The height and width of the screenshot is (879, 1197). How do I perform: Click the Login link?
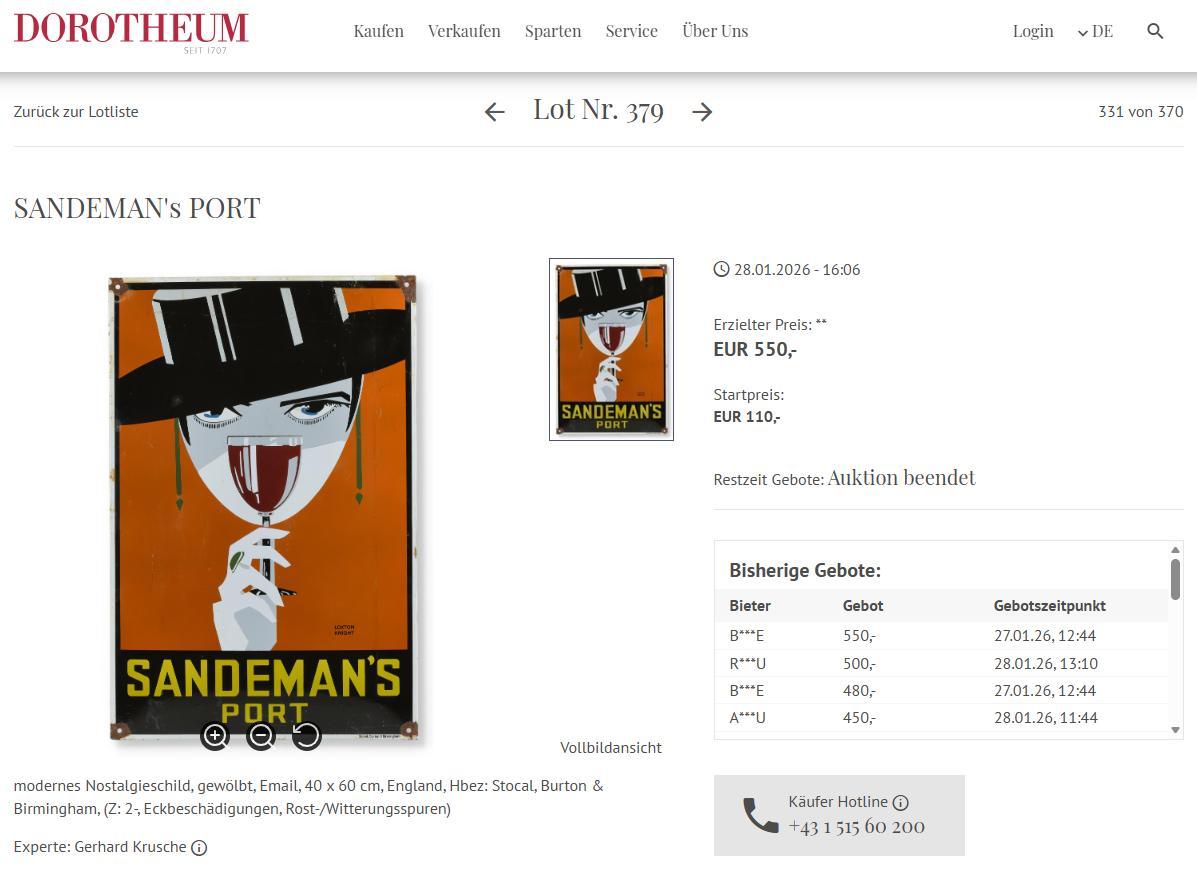pos(1032,31)
